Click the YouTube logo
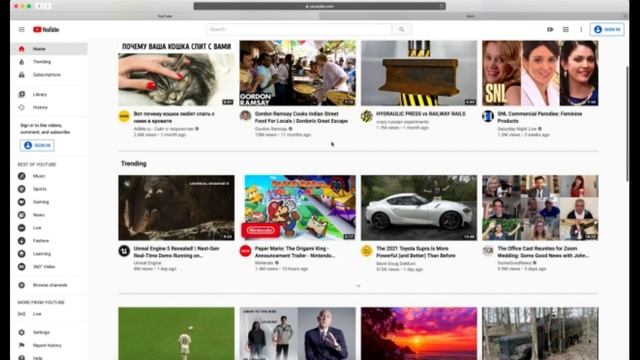 pos(46,29)
